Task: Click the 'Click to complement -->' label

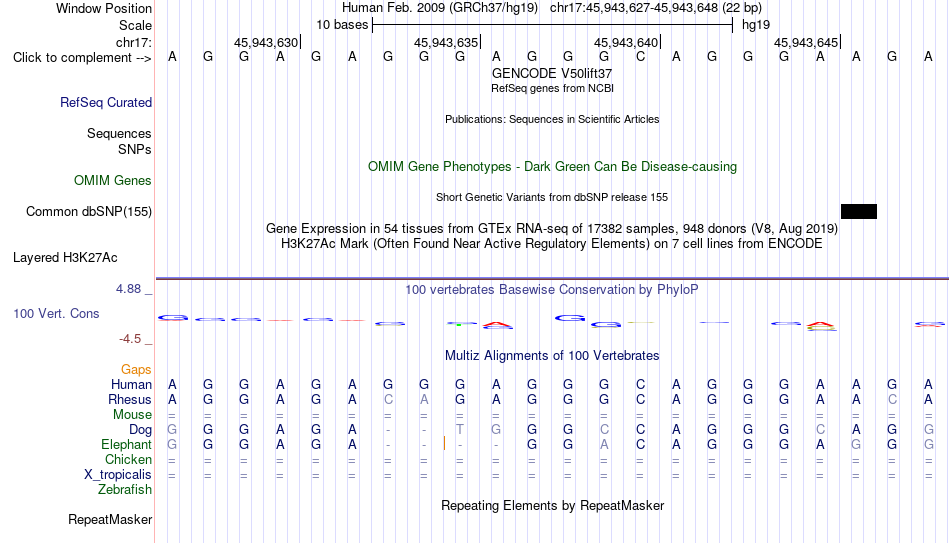Action: tap(82, 58)
